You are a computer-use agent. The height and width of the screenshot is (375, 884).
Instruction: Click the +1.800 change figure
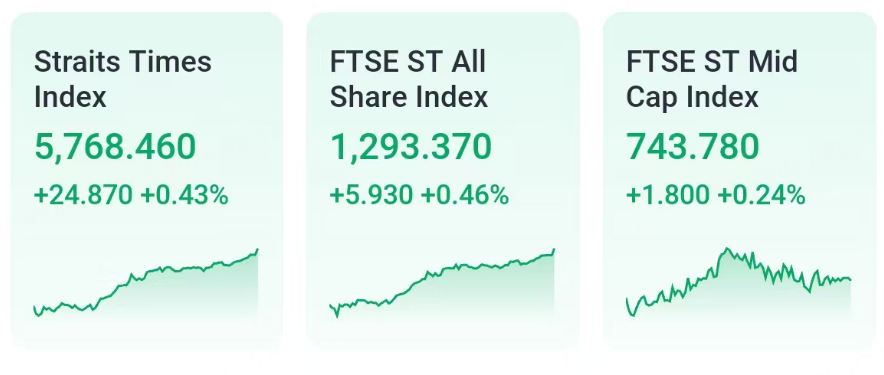(x=668, y=196)
